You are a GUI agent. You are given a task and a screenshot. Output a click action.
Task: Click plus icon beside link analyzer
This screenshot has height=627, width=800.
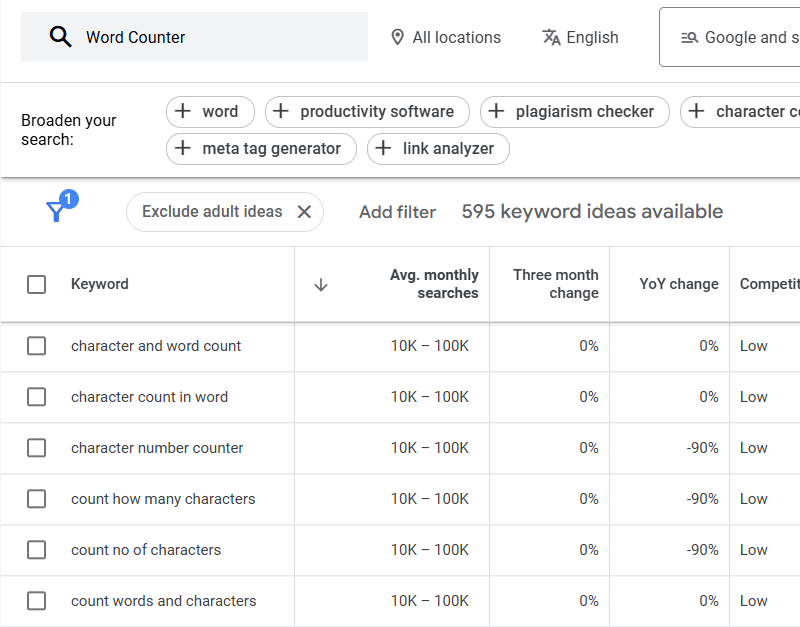click(x=383, y=148)
